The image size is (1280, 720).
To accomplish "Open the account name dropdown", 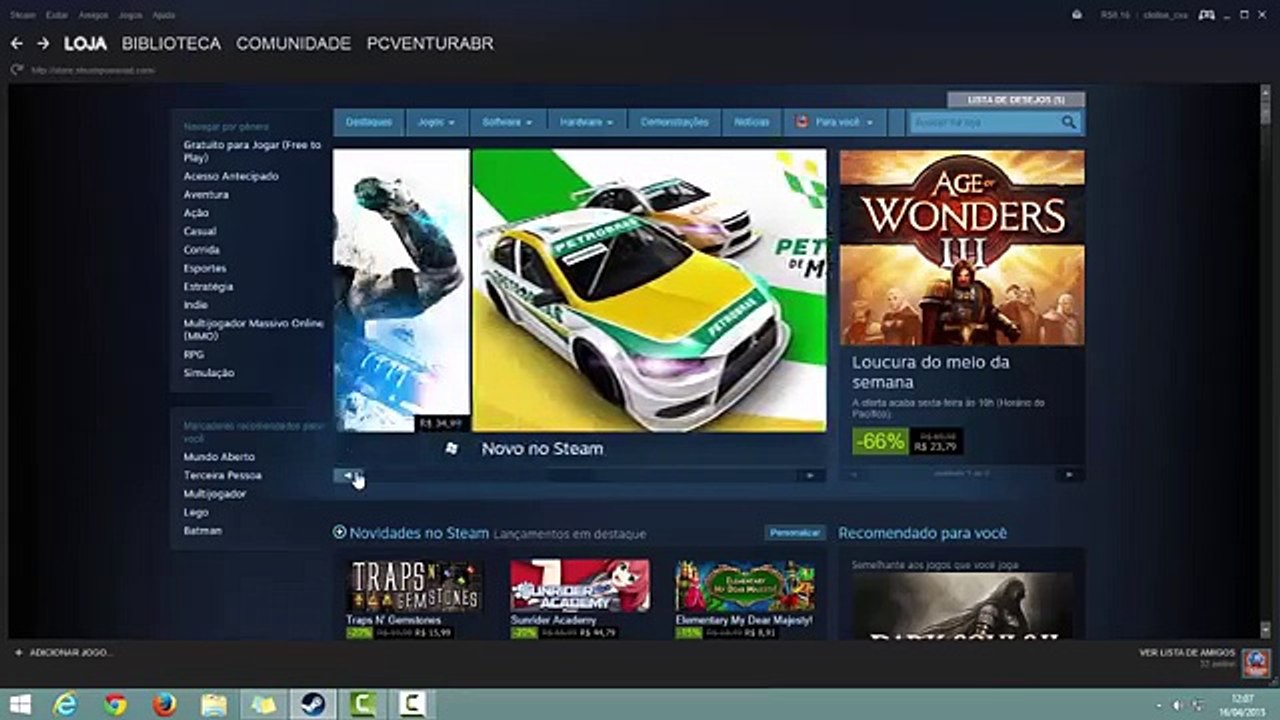I will [x=1167, y=15].
